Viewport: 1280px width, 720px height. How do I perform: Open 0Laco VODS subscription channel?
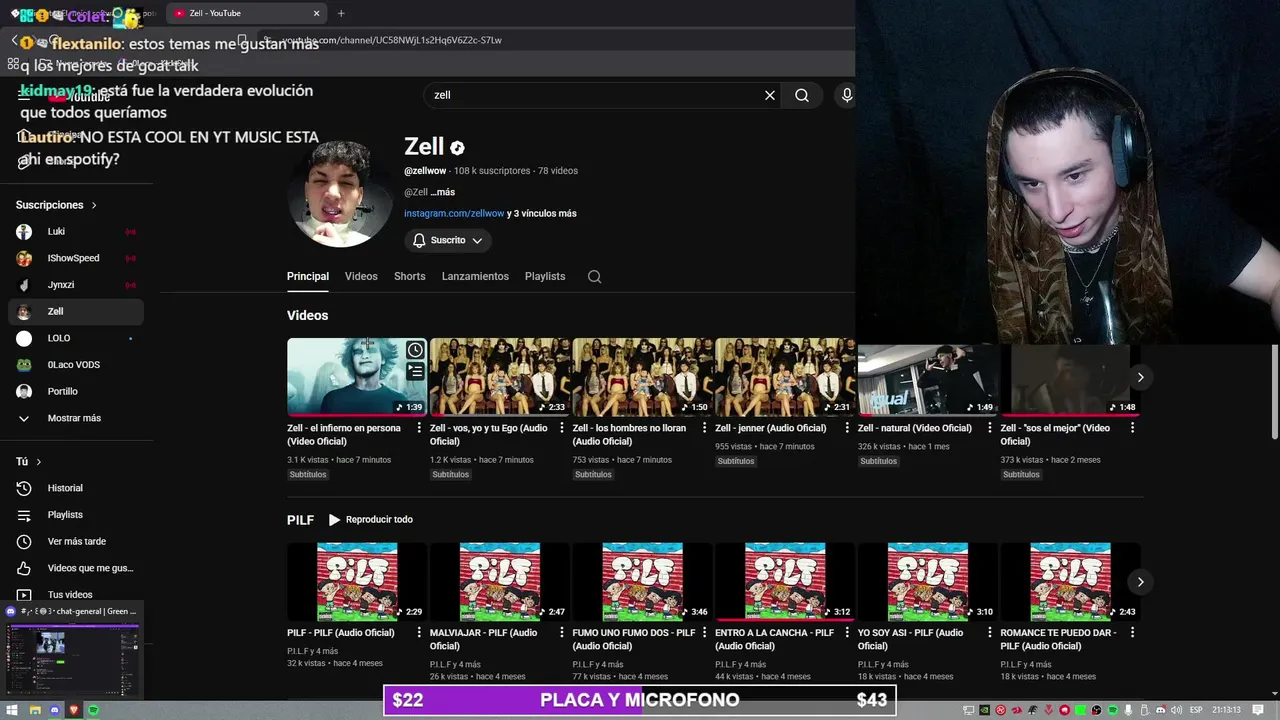76,365
